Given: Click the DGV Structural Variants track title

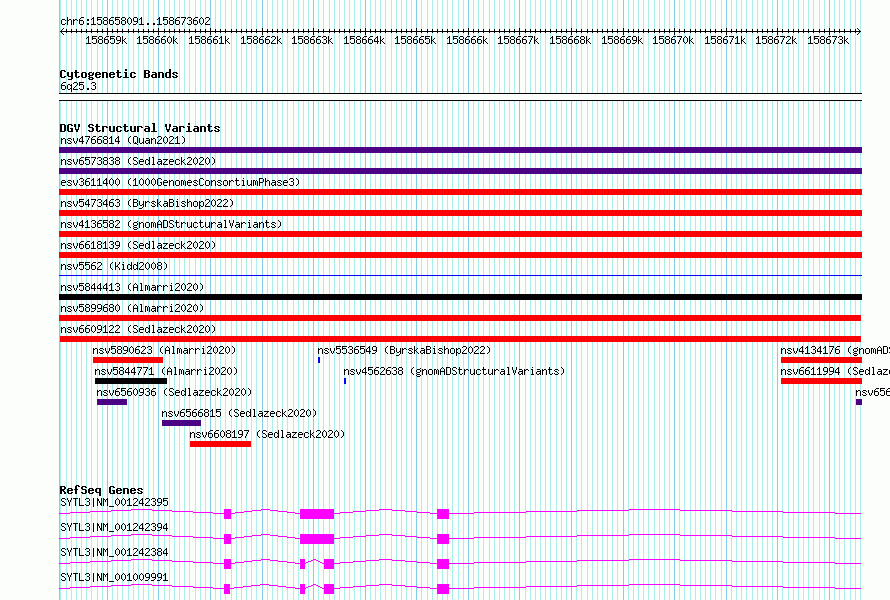Looking at the screenshot, I should pyautogui.click(x=140, y=128).
